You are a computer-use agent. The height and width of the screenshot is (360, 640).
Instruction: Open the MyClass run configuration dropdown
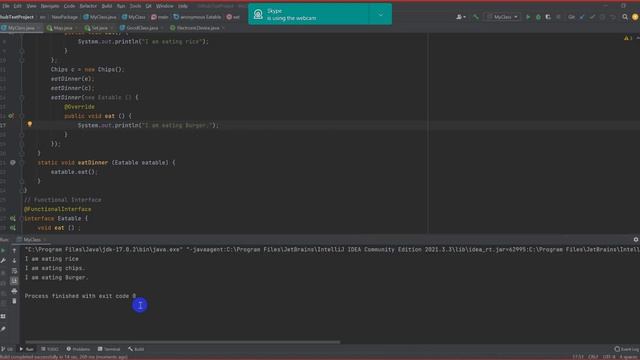click(502, 17)
